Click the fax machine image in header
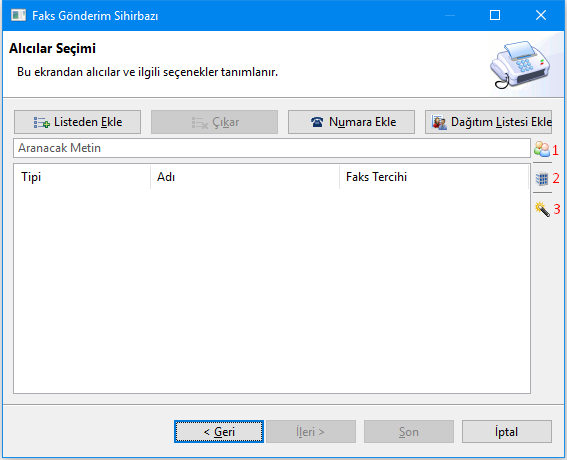 (x=520, y=64)
